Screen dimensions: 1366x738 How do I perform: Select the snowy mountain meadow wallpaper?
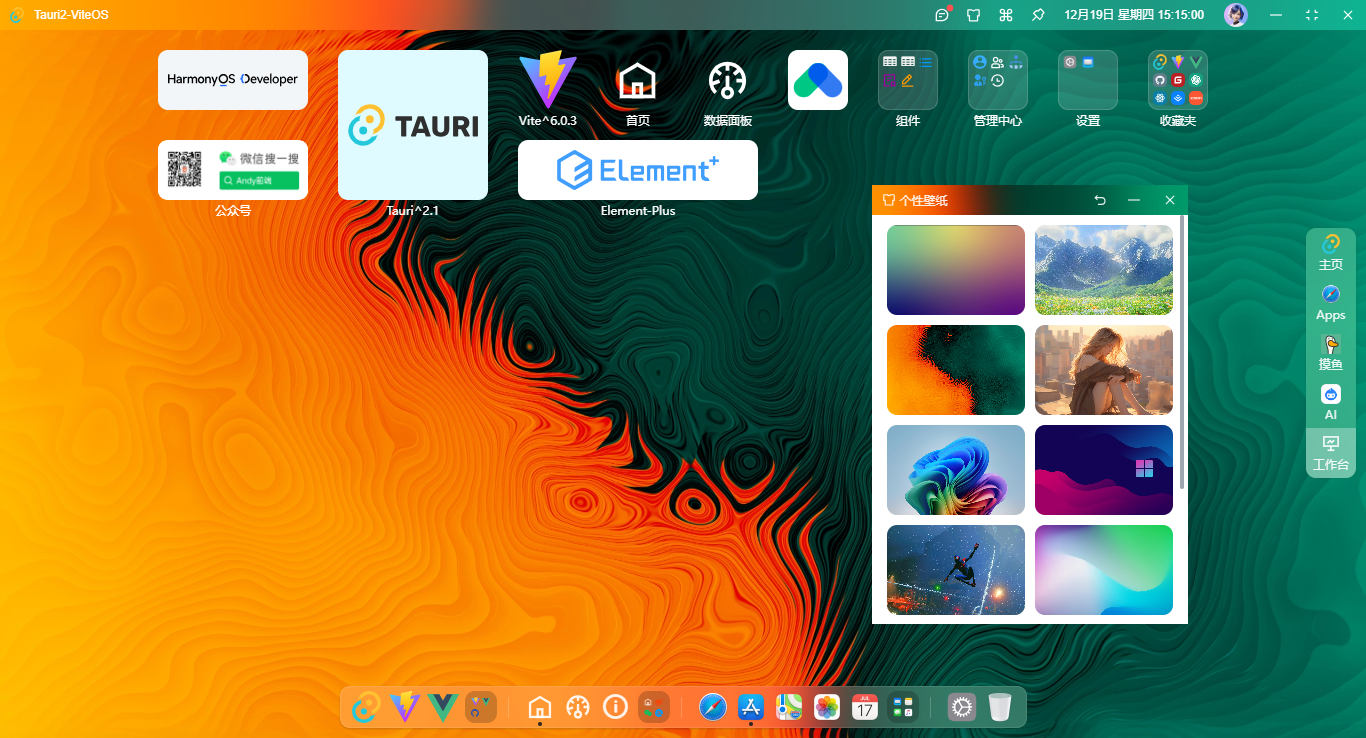coord(1104,270)
